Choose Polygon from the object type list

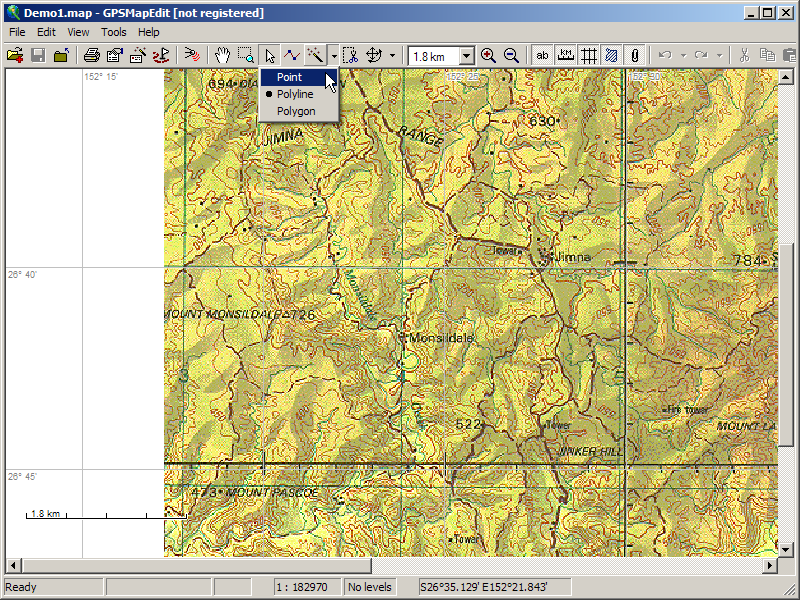pos(296,111)
